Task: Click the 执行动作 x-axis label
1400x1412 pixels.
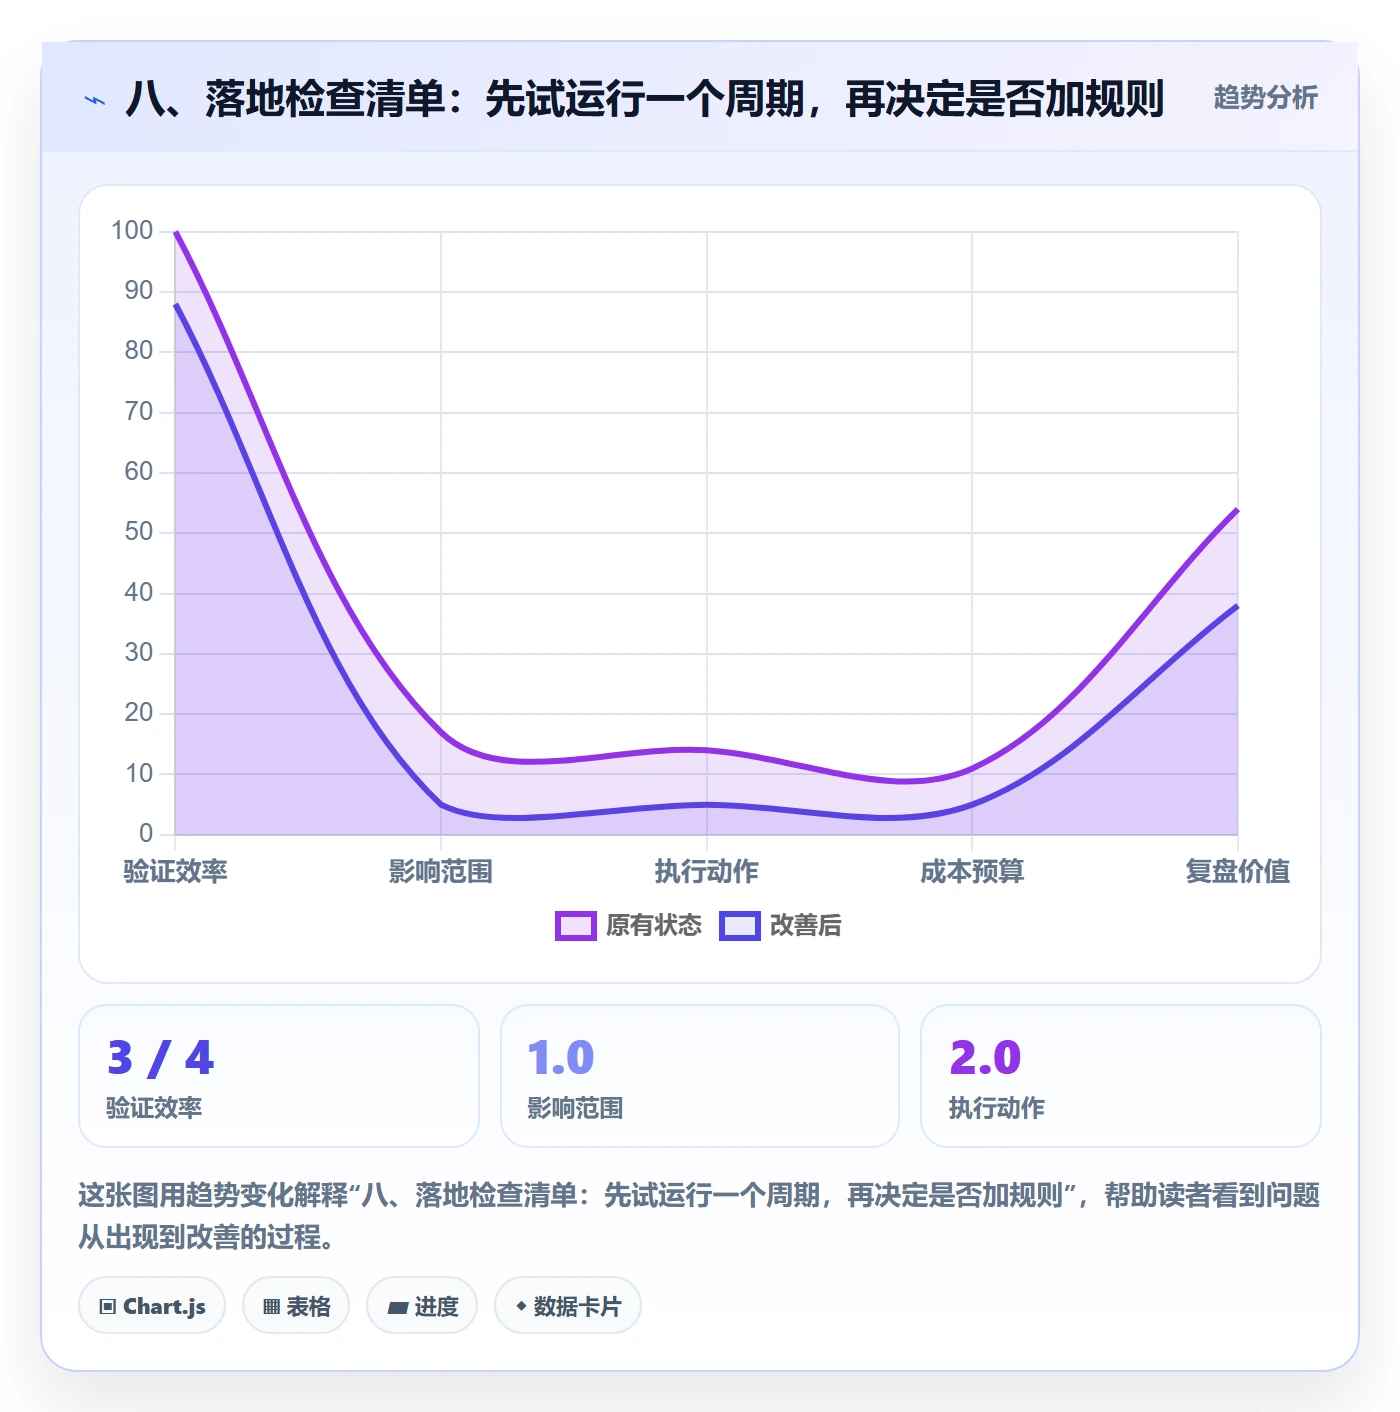Action: coord(706,871)
